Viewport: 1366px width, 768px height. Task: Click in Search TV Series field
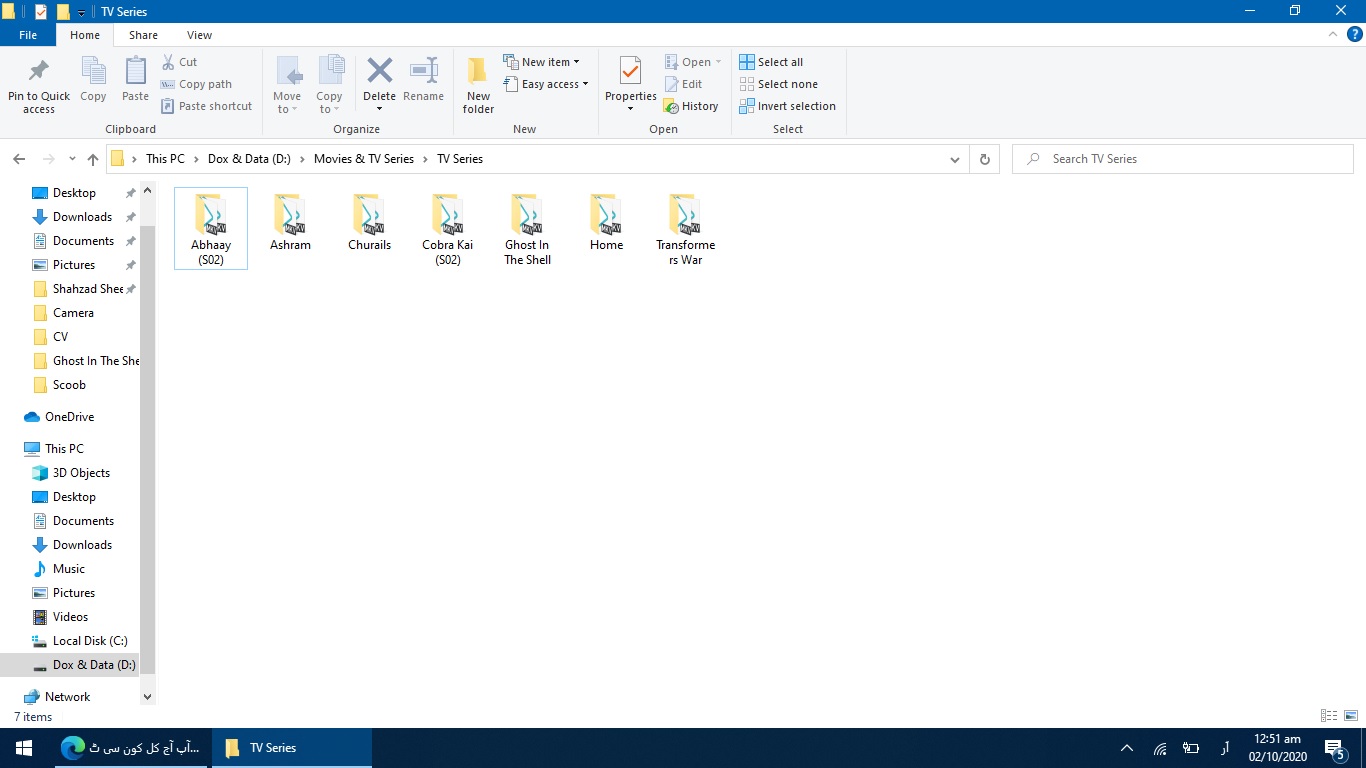click(x=1183, y=159)
